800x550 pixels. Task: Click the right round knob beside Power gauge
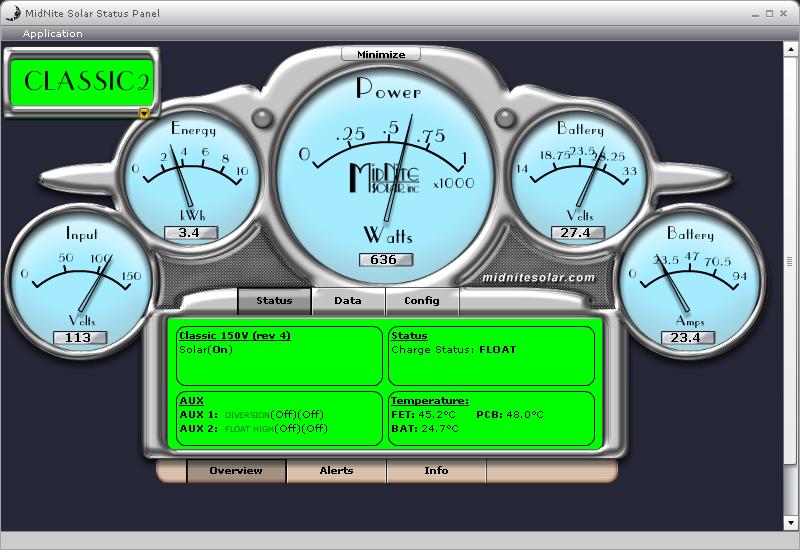(505, 118)
